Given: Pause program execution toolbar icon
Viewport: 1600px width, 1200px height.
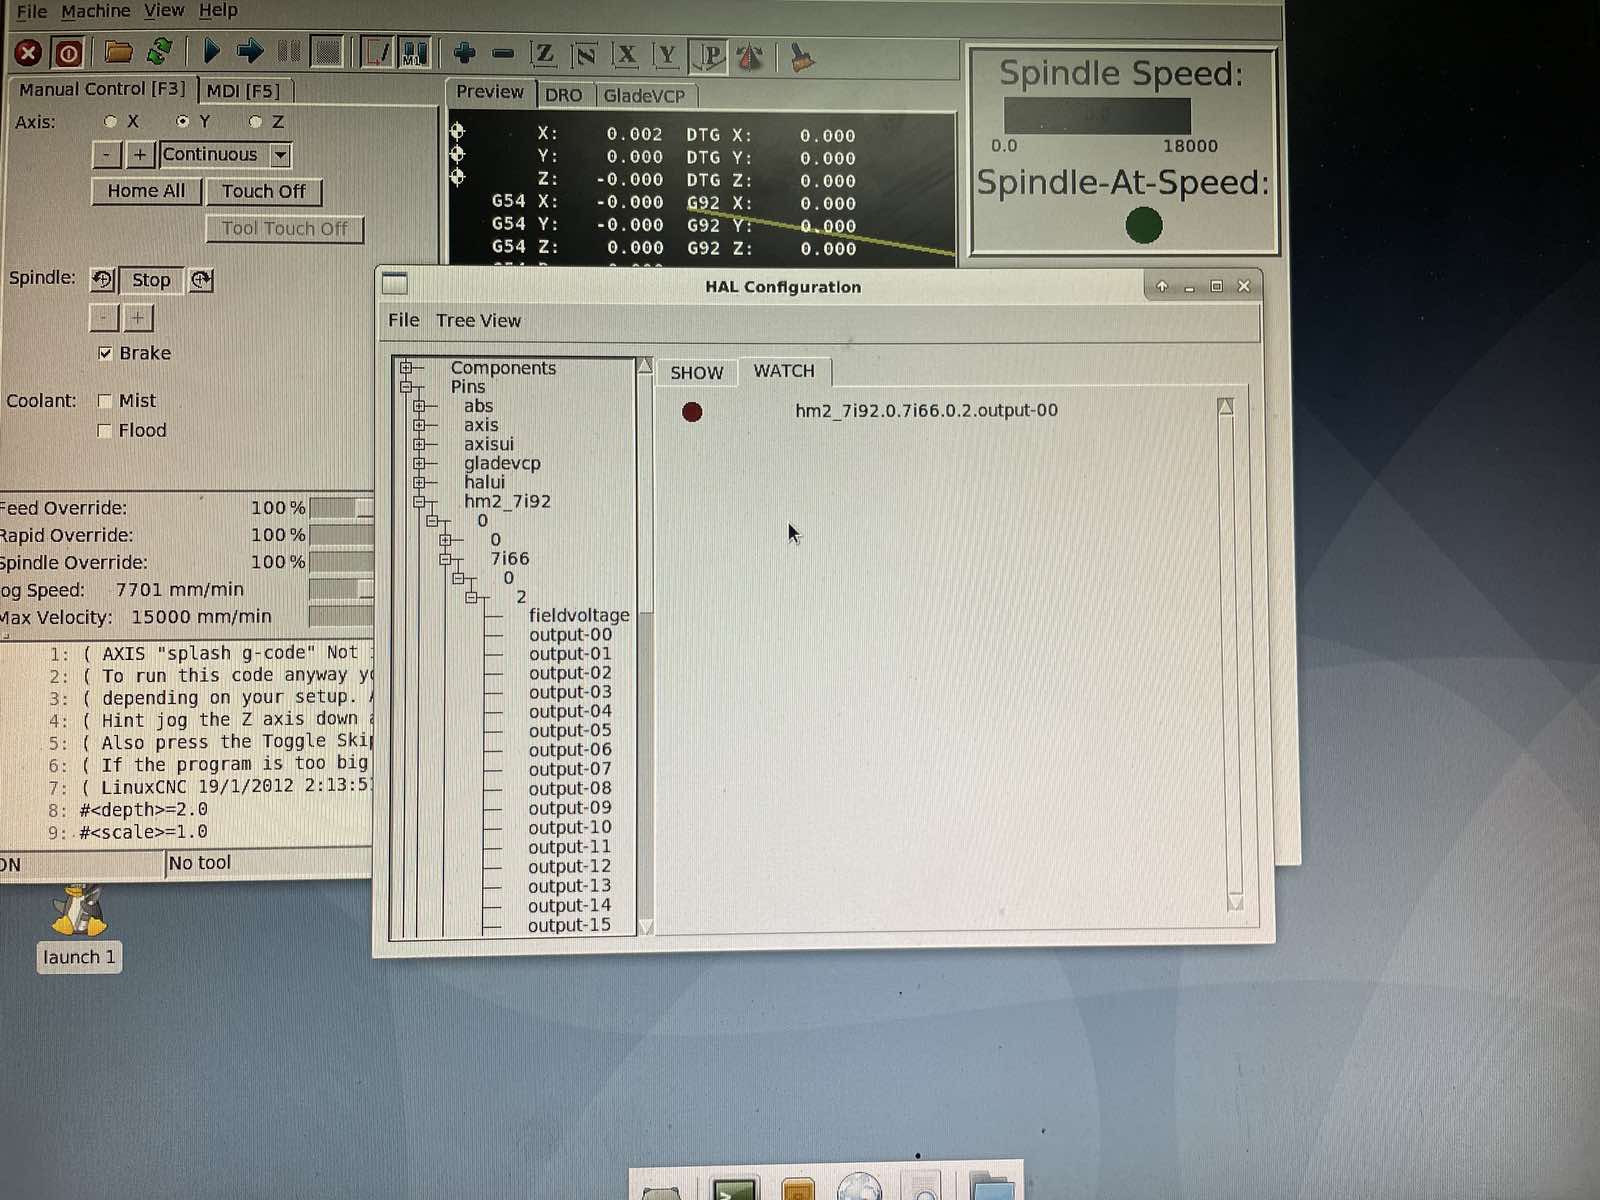Looking at the screenshot, I should click(x=290, y=51).
